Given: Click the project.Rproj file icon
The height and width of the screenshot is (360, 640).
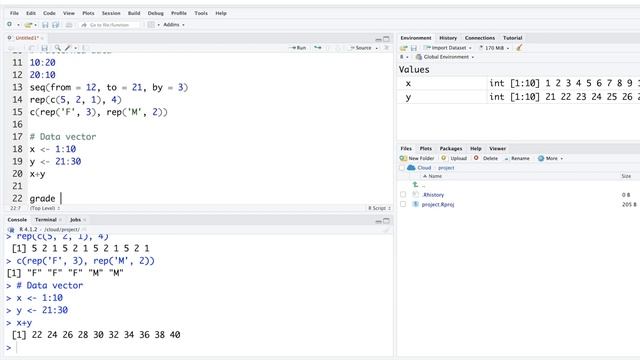Looking at the screenshot, I should point(416,204).
